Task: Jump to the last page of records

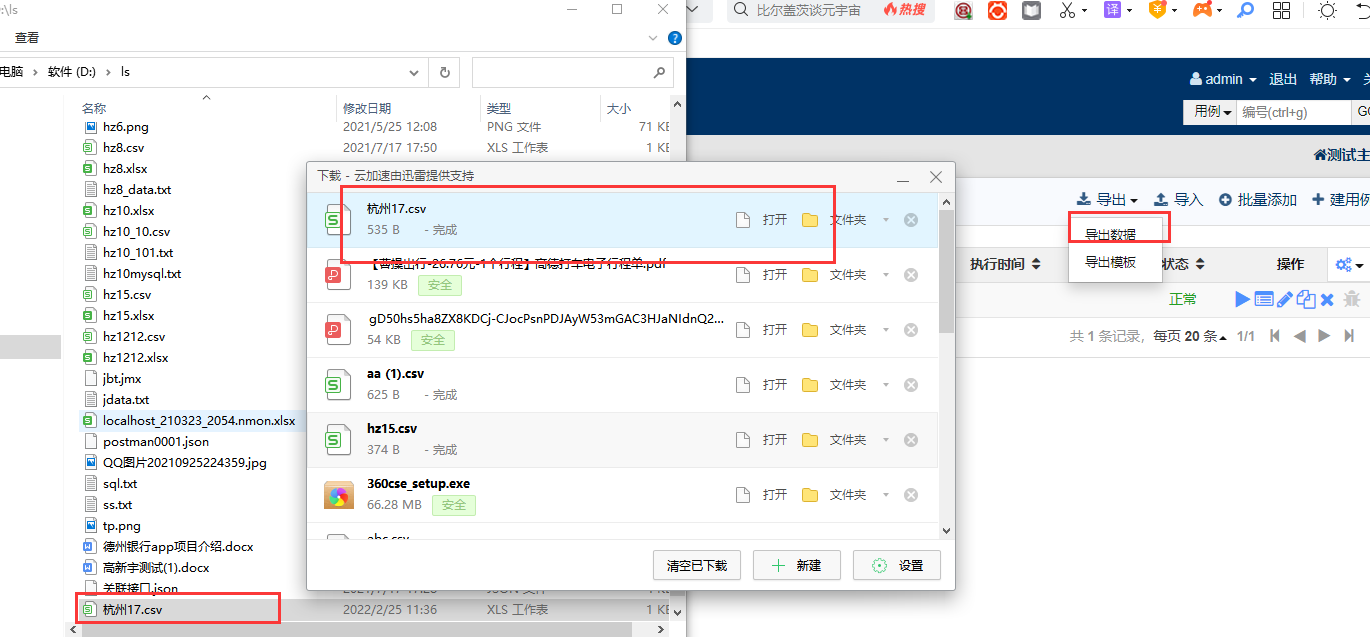Action: [1349, 336]
